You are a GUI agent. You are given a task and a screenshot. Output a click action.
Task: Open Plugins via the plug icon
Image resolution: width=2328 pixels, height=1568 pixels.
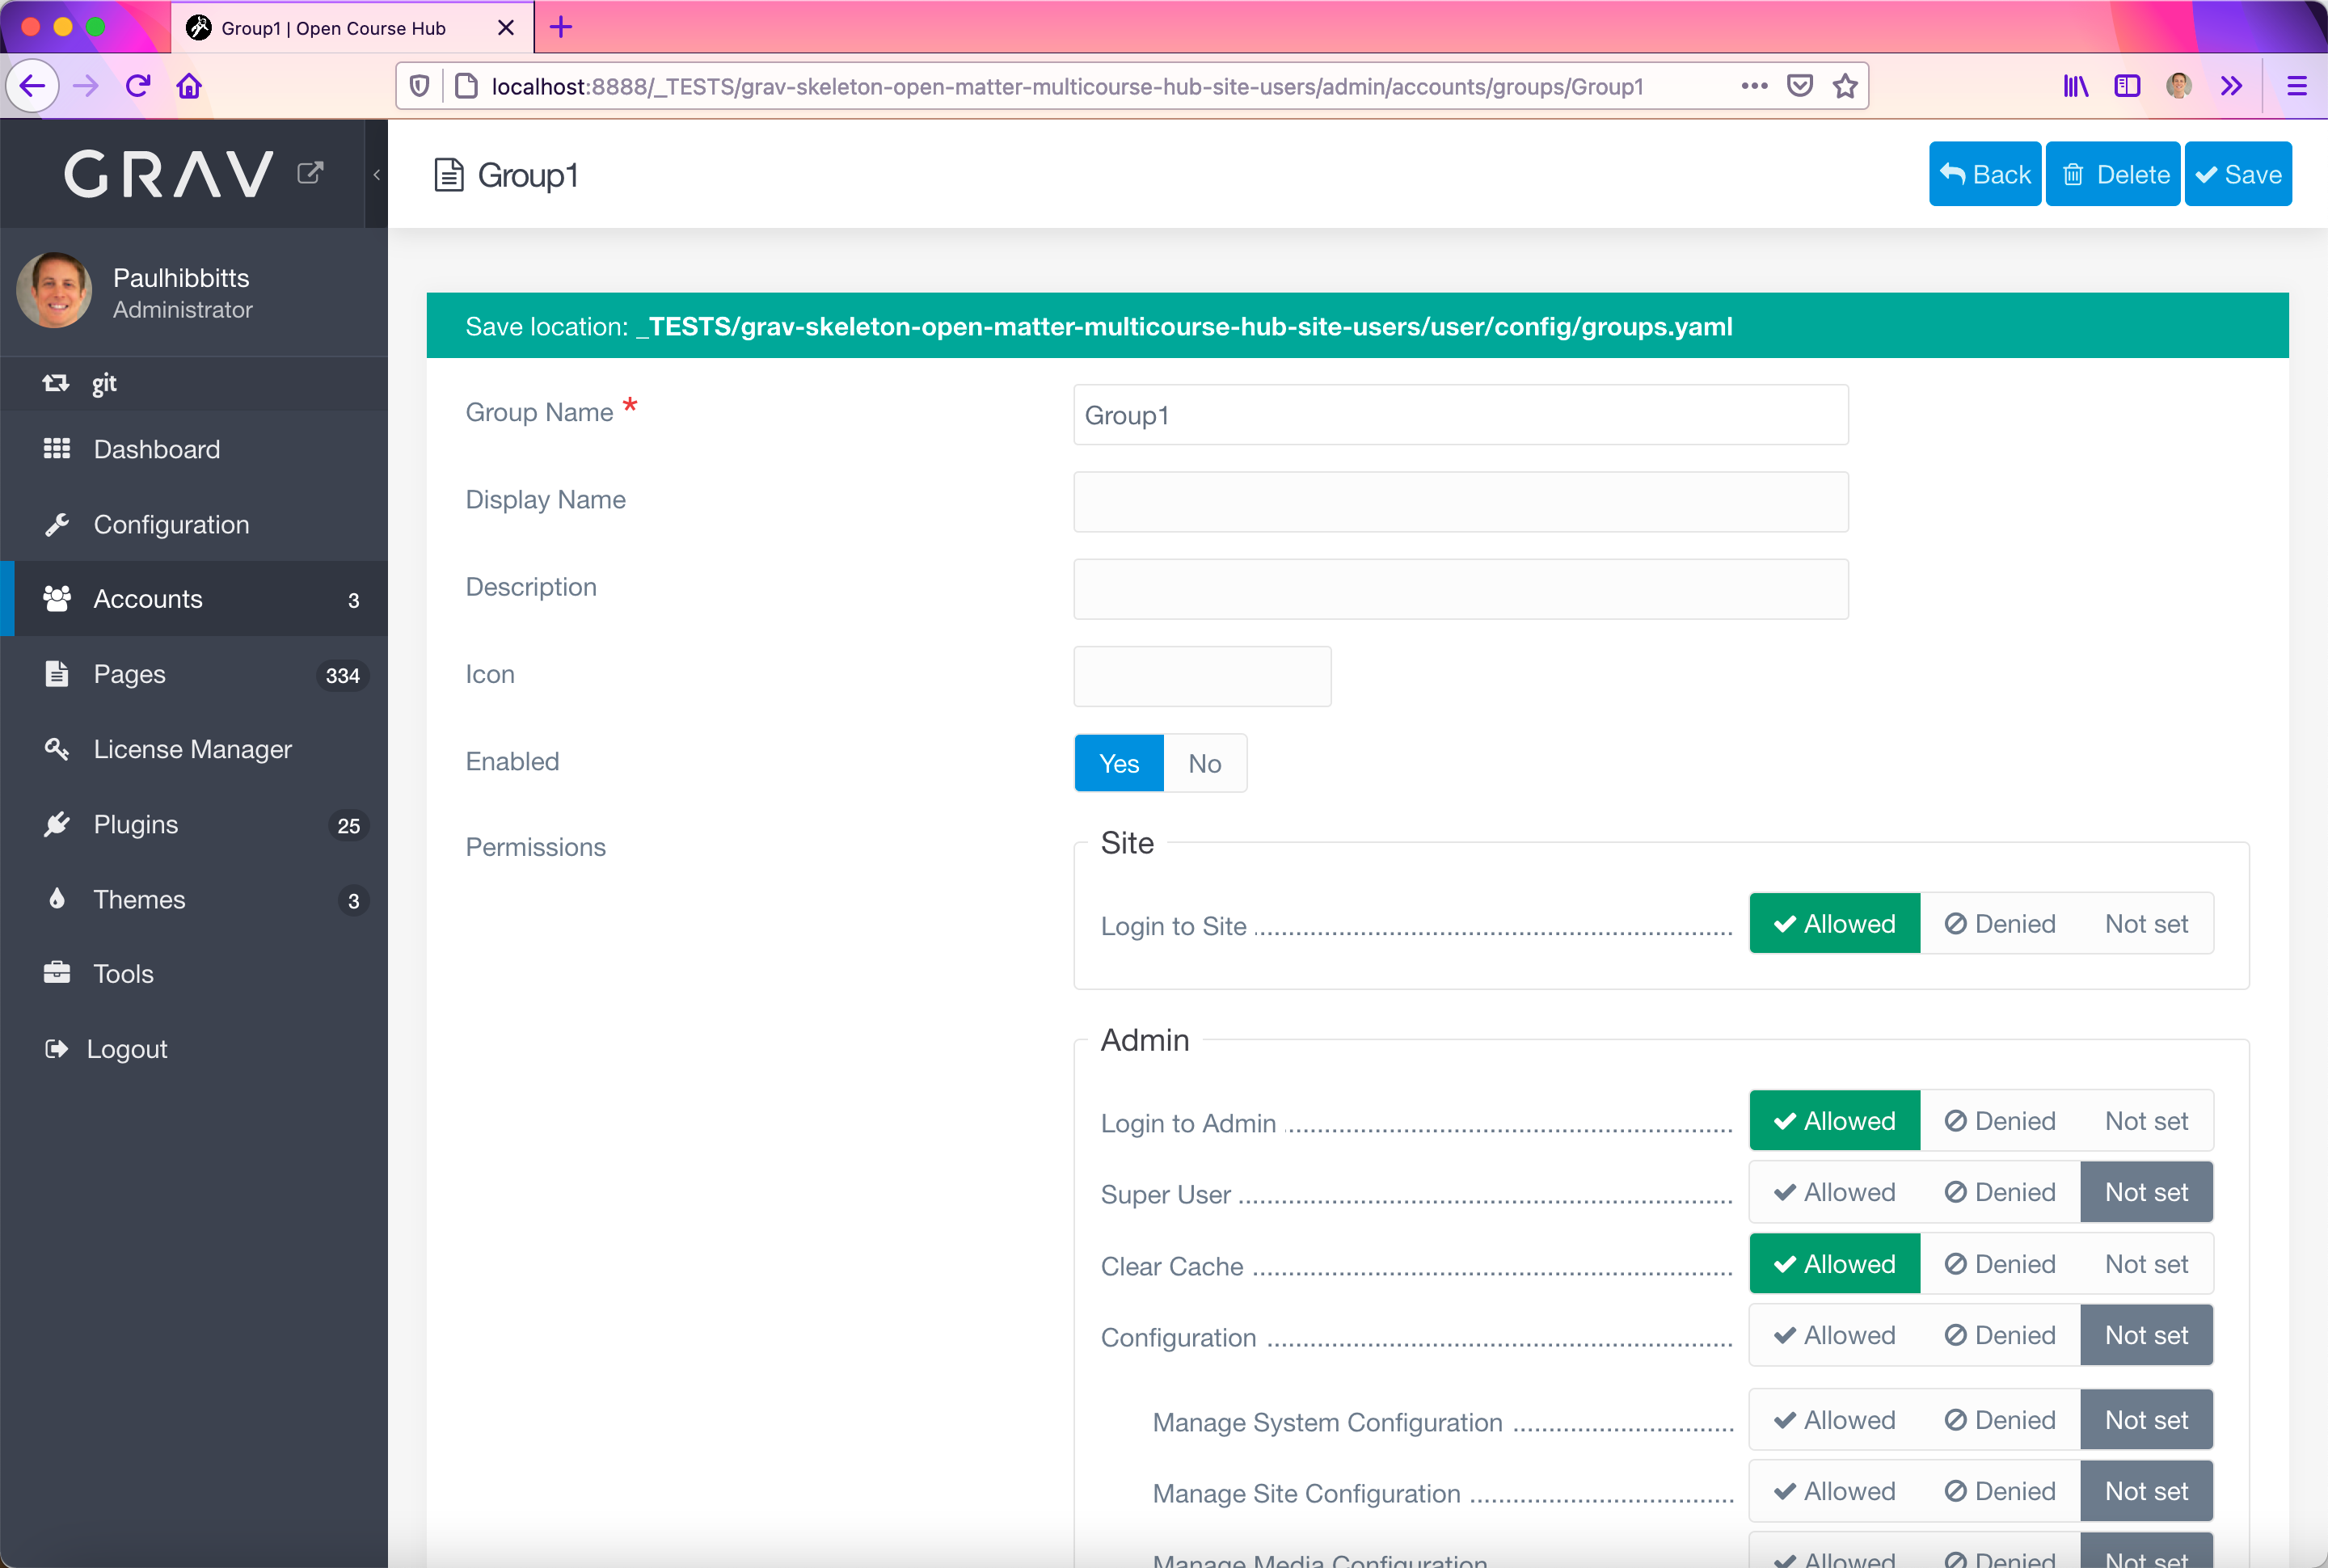coord(57,824)
